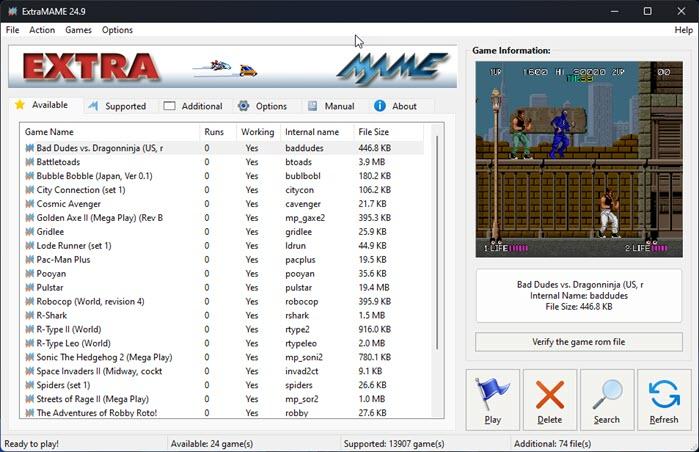Click the magnifying glass Search icon
The width and height of the screenshot is (699, 452).
(607, 394)
